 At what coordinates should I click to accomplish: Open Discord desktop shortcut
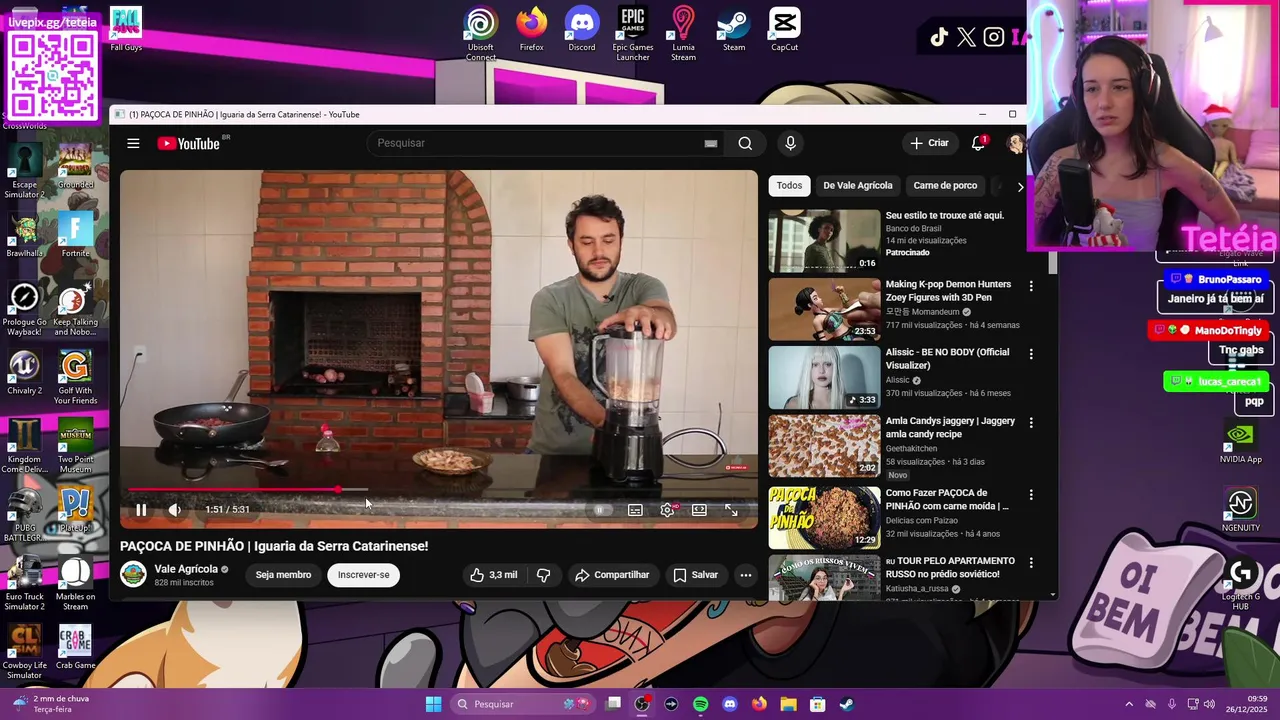582,29
